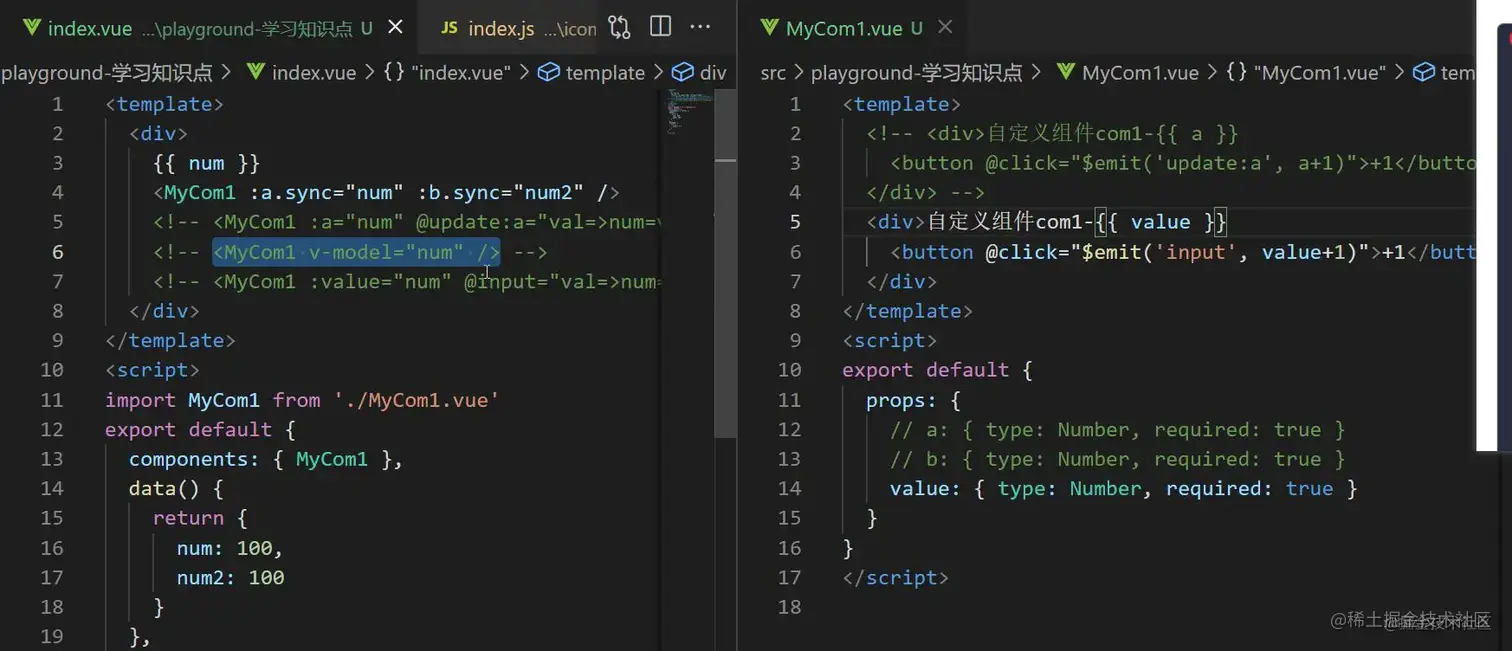Screen dimensions: 1512x651
Task: Open left breadcrumb playground-学习知识点 folder
Action: coord(107,73)
